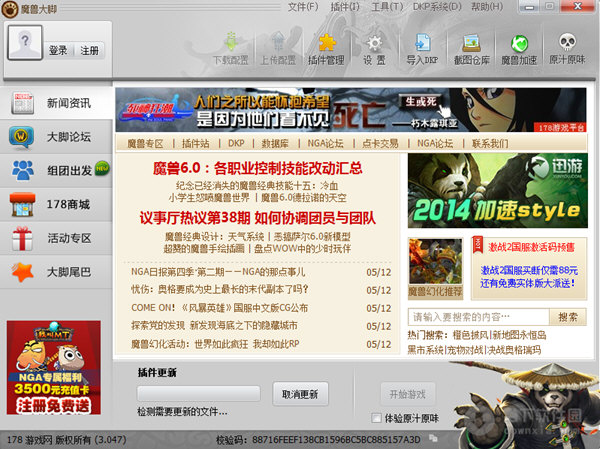
Task: Open news COME ON 风暴英雄 CG公布
Action: pyautogui.click(x=219, y=308)
